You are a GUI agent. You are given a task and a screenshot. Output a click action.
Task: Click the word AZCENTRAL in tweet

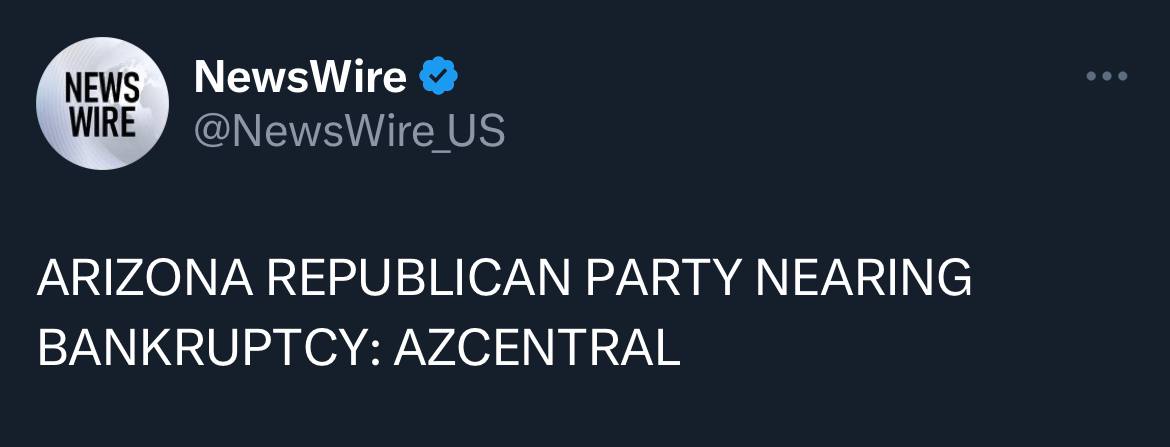537,349
